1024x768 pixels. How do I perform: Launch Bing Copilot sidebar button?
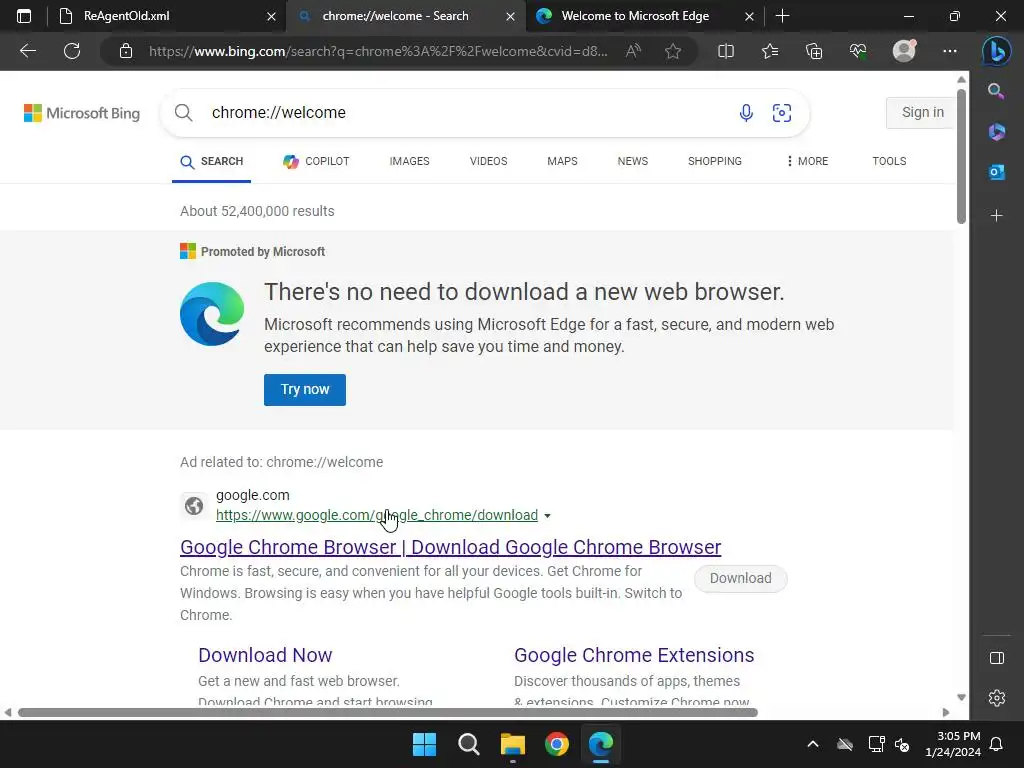tap(997, 51)
